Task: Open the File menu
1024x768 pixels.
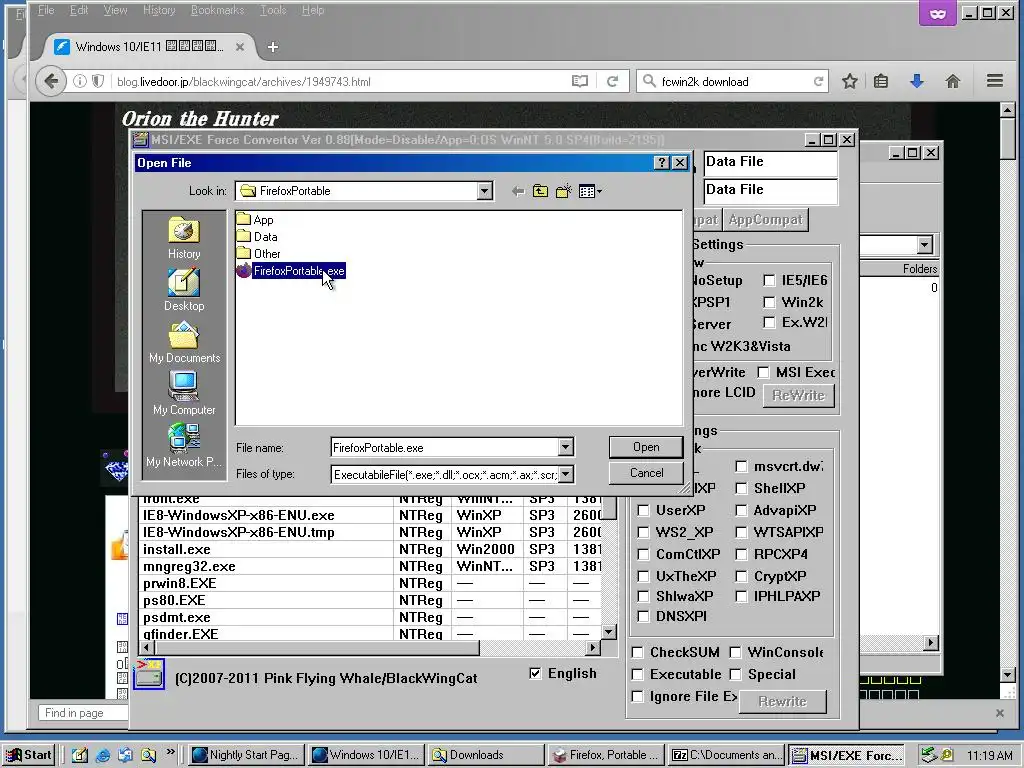Action: 46,10
